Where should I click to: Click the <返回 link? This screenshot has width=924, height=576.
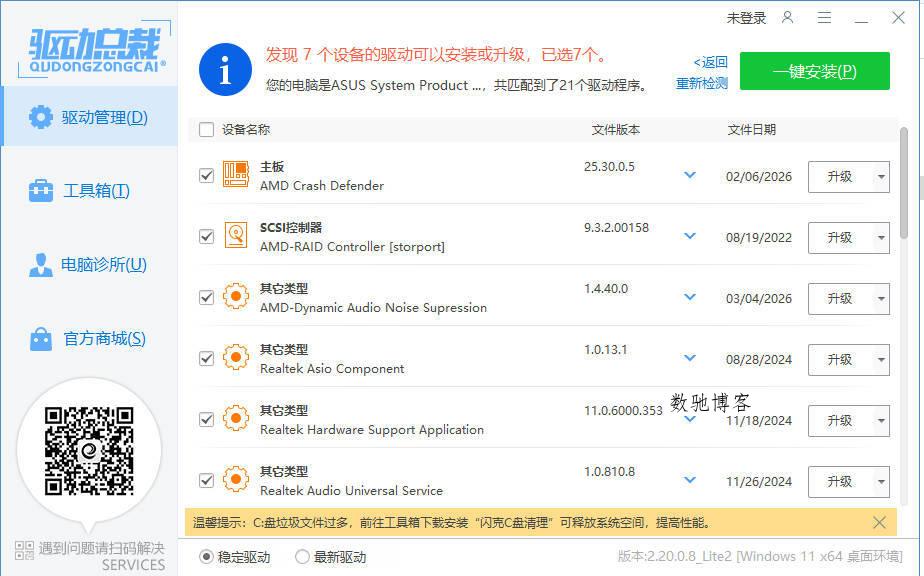[711, 62]
